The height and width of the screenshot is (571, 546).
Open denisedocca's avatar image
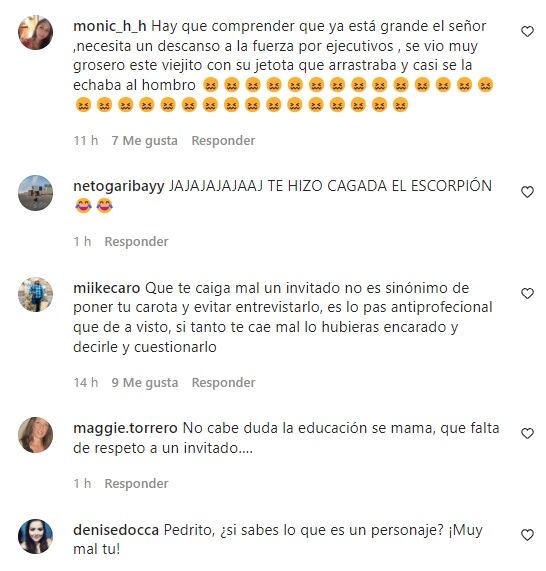[x=35, y=536]
